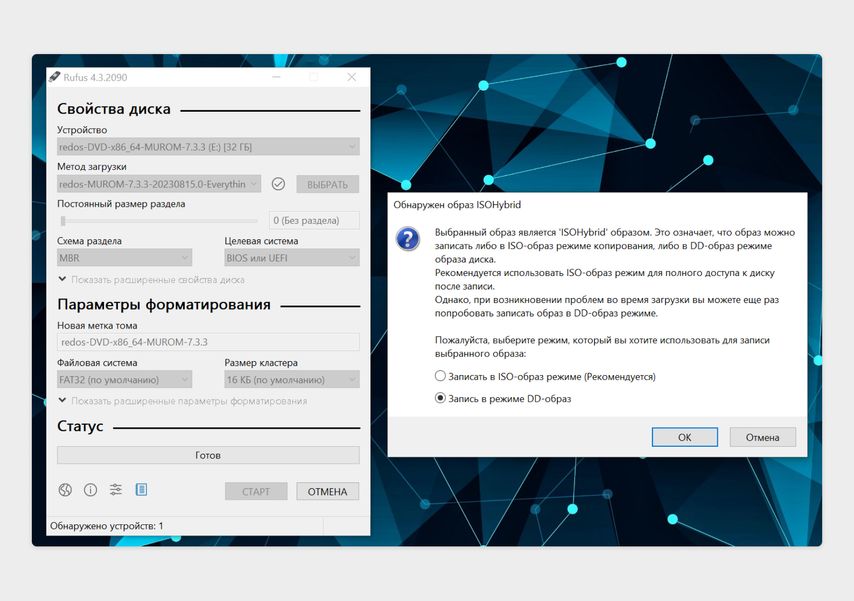Screen dimensions: 854x601
Task: Open the Целевая система dropdown
Action: [292, 258]
